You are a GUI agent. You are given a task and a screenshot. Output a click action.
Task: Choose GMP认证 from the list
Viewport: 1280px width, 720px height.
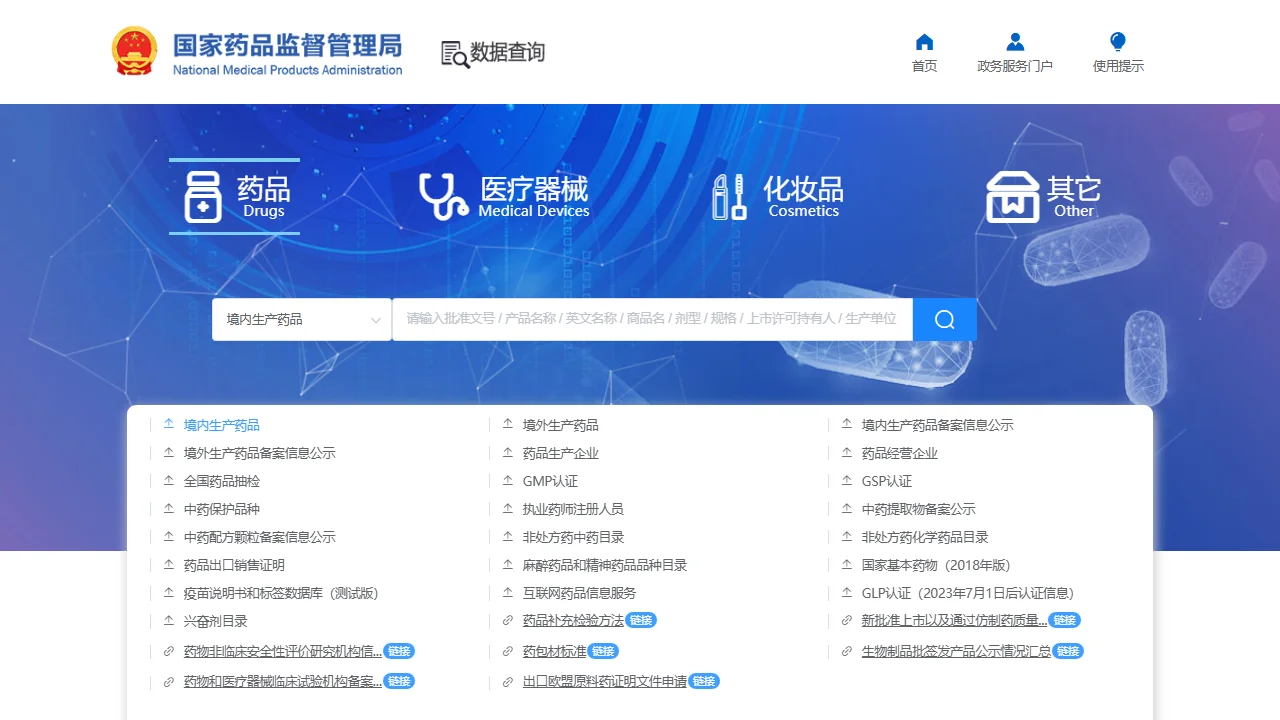point(550,481)
